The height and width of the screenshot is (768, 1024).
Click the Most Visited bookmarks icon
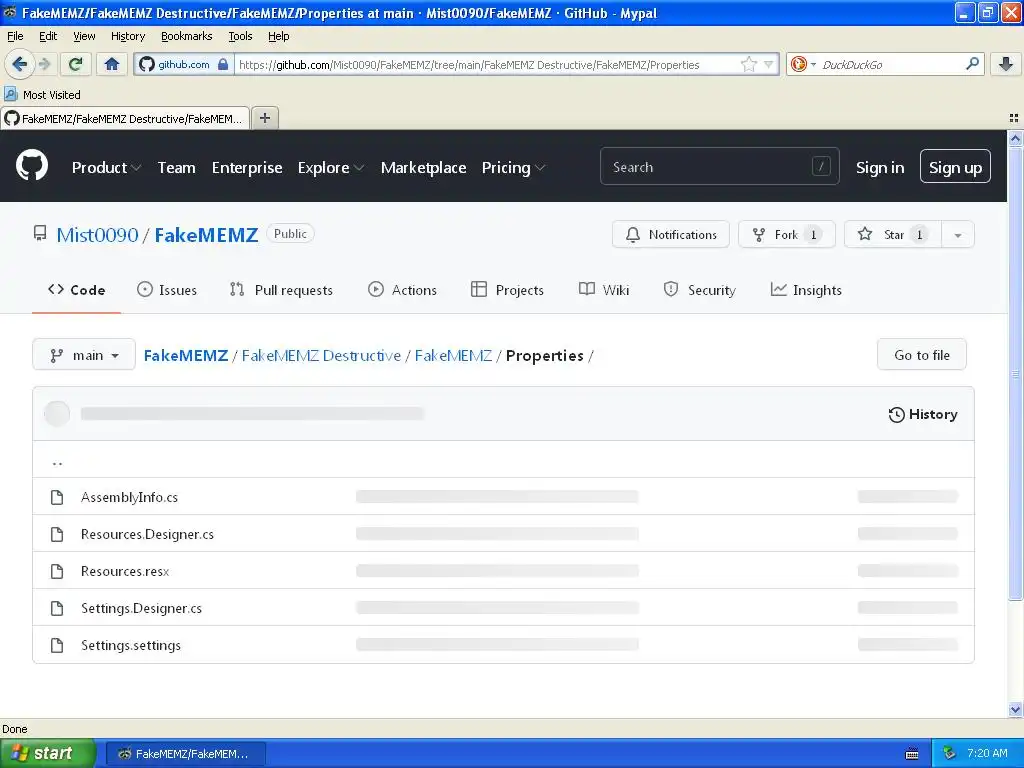10,95
